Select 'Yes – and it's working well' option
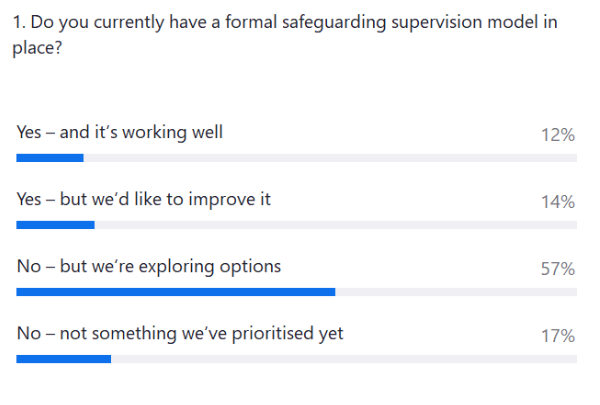 (x=119, y=132)
